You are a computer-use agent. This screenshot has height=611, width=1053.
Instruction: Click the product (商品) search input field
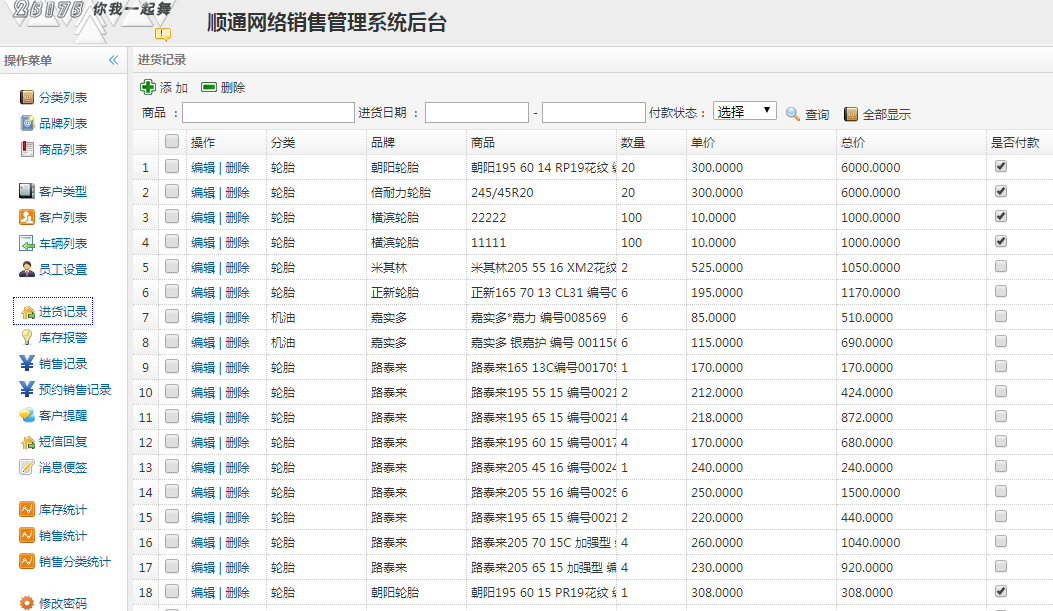(268, 113)
